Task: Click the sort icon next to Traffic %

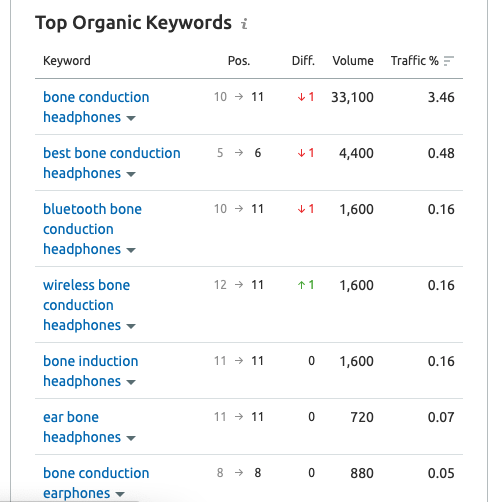Action: point(449,61)
